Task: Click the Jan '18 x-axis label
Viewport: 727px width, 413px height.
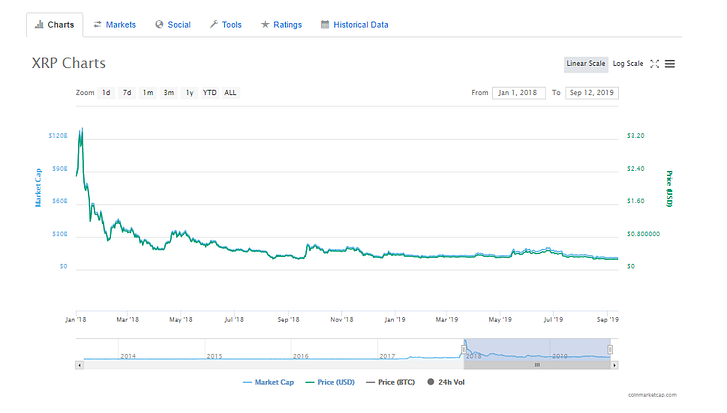Action: pos(76,319)
